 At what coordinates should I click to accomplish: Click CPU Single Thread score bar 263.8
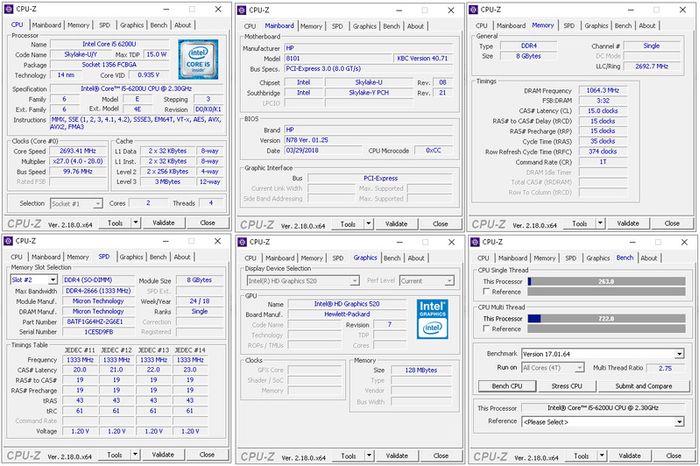point(606,281)
